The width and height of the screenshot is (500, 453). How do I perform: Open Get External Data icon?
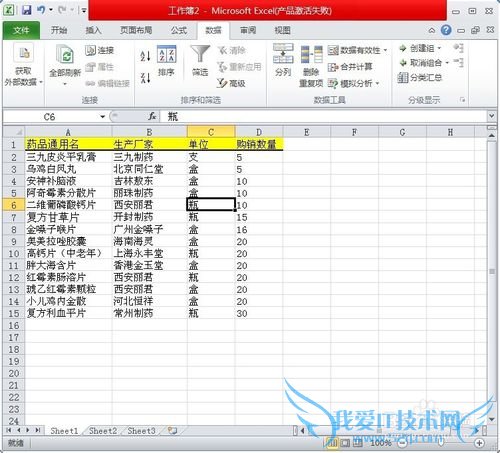click(x=24, y=53)
